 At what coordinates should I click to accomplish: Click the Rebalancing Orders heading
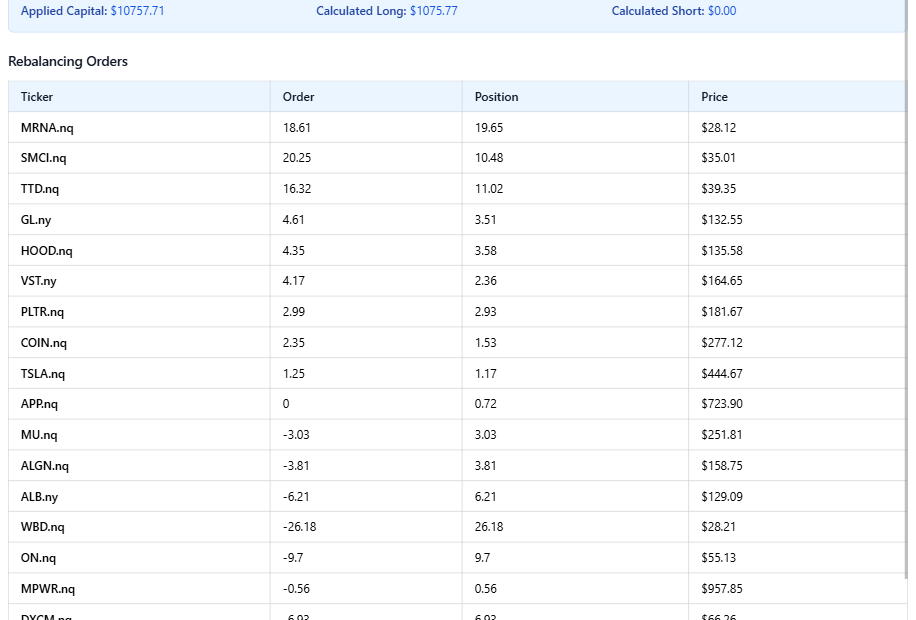[x=68, y=62]
